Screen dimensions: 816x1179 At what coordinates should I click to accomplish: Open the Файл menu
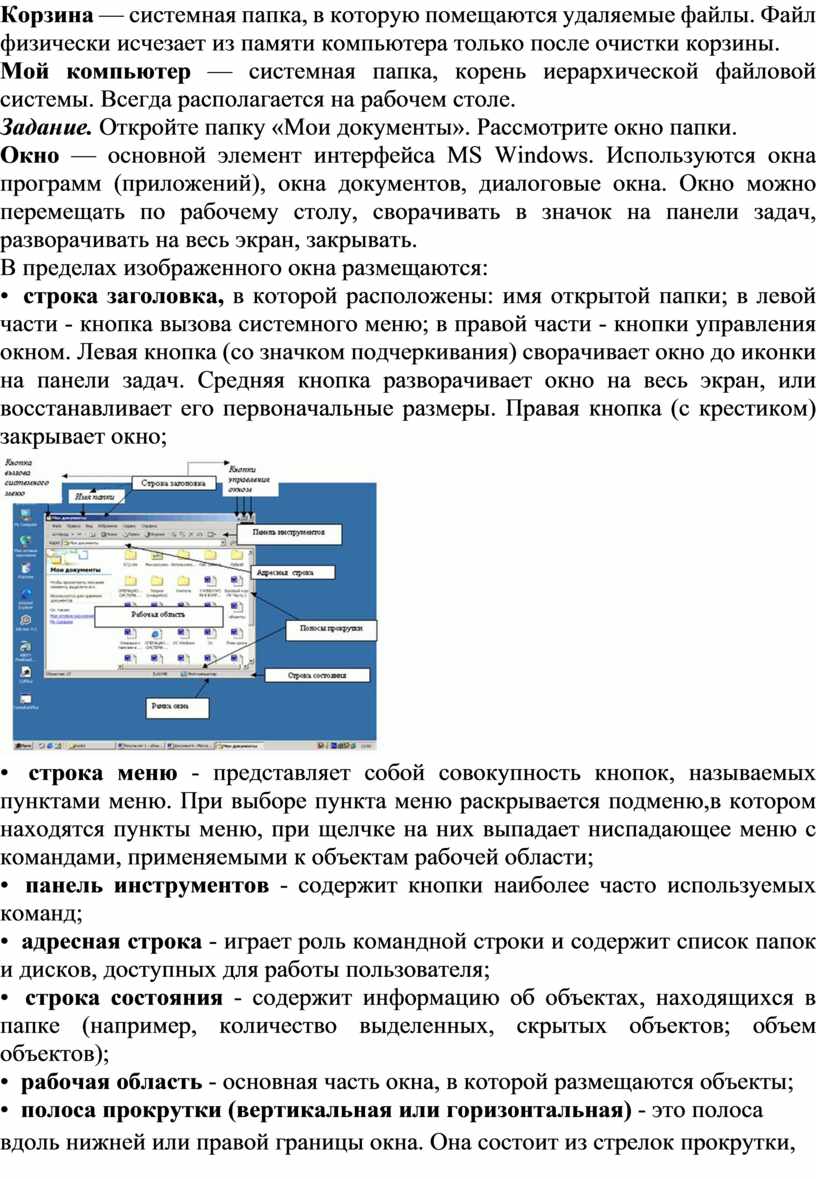(57, 526)
